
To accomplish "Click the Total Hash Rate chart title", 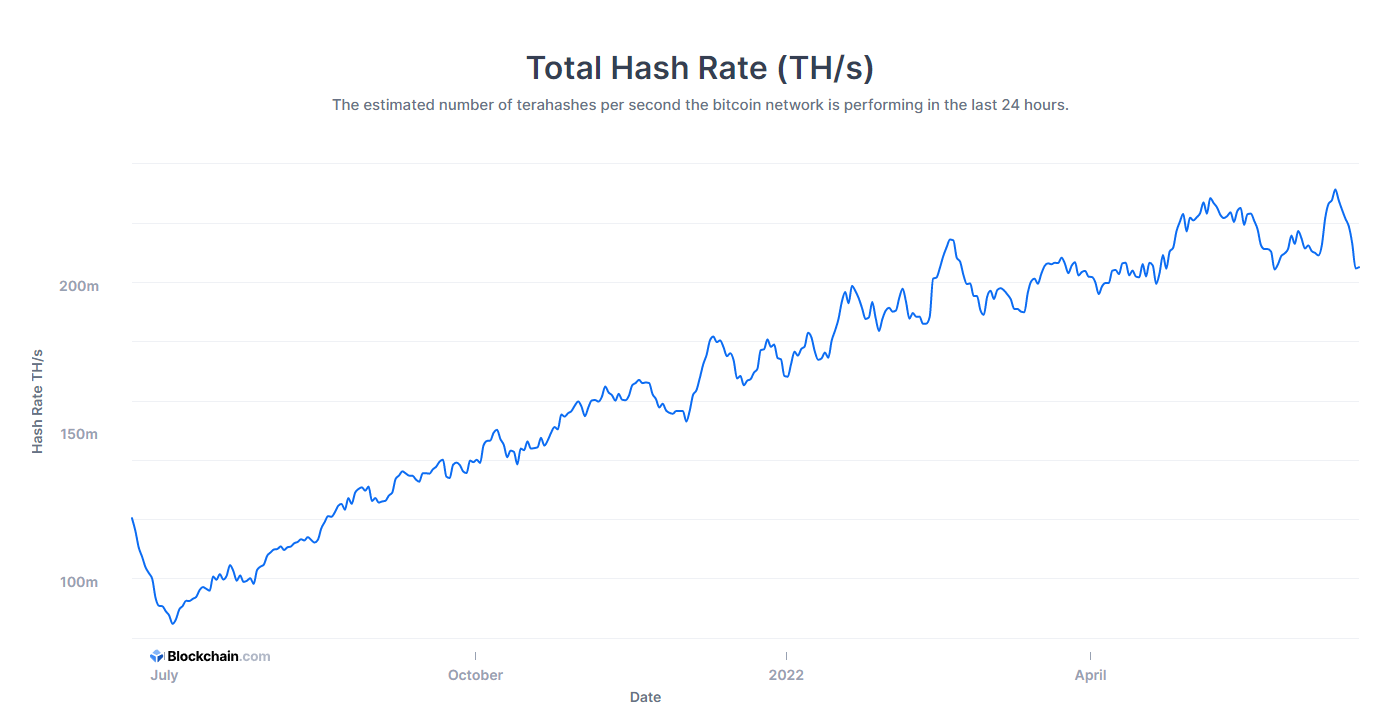I will click(700, 68).
